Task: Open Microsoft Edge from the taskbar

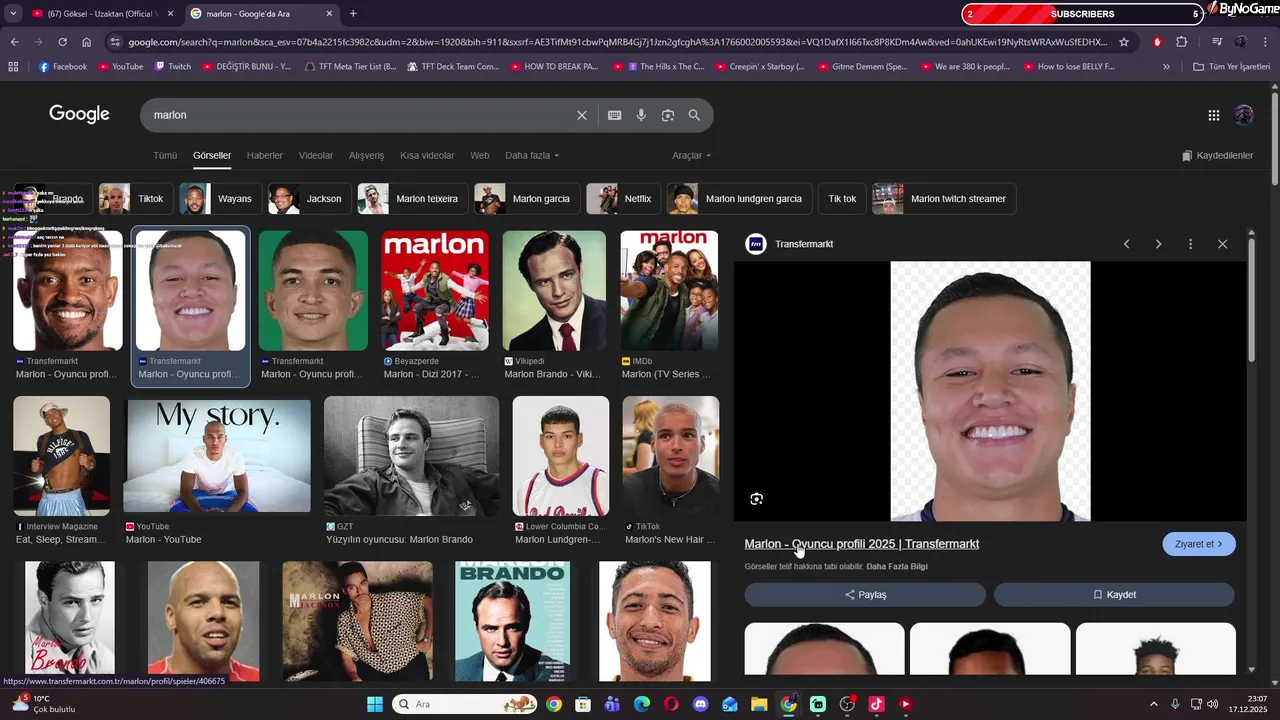Action: point(642,704)
